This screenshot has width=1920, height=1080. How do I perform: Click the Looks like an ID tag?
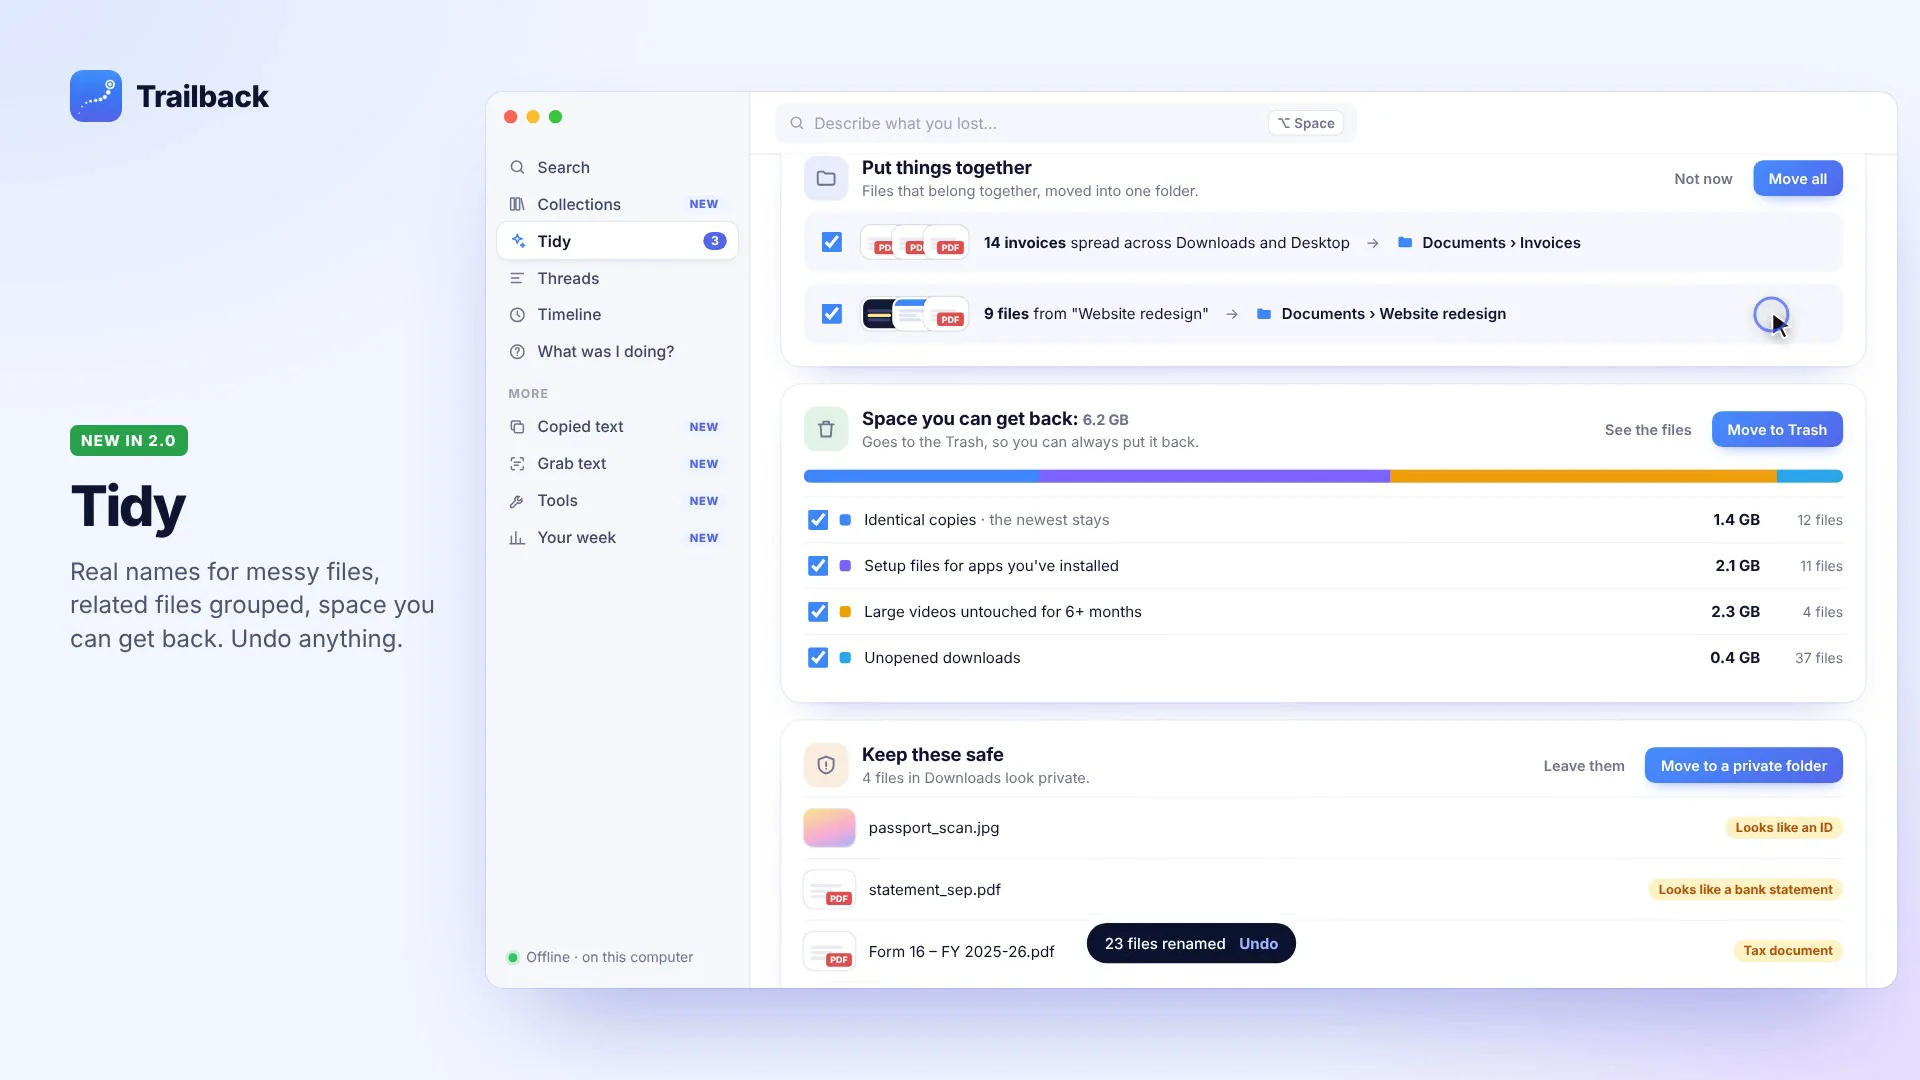pos(1784,828)
